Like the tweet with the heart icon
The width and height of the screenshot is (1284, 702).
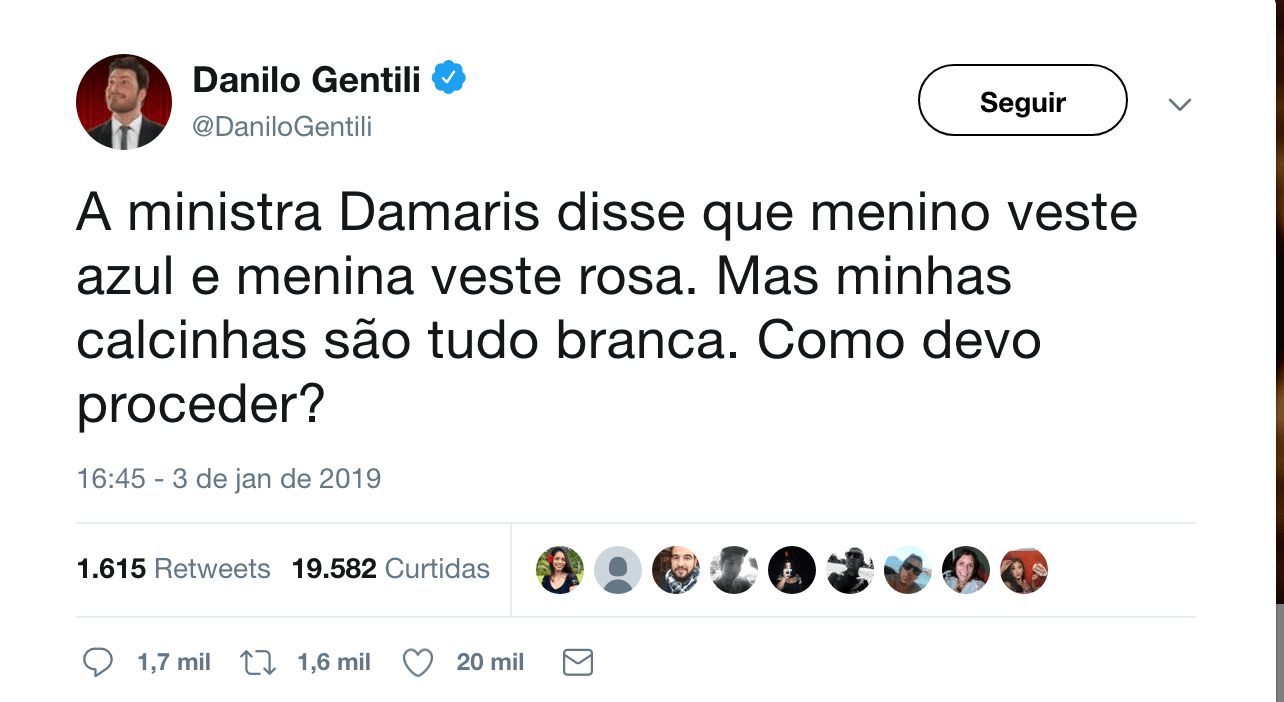[x=417, y=662]
